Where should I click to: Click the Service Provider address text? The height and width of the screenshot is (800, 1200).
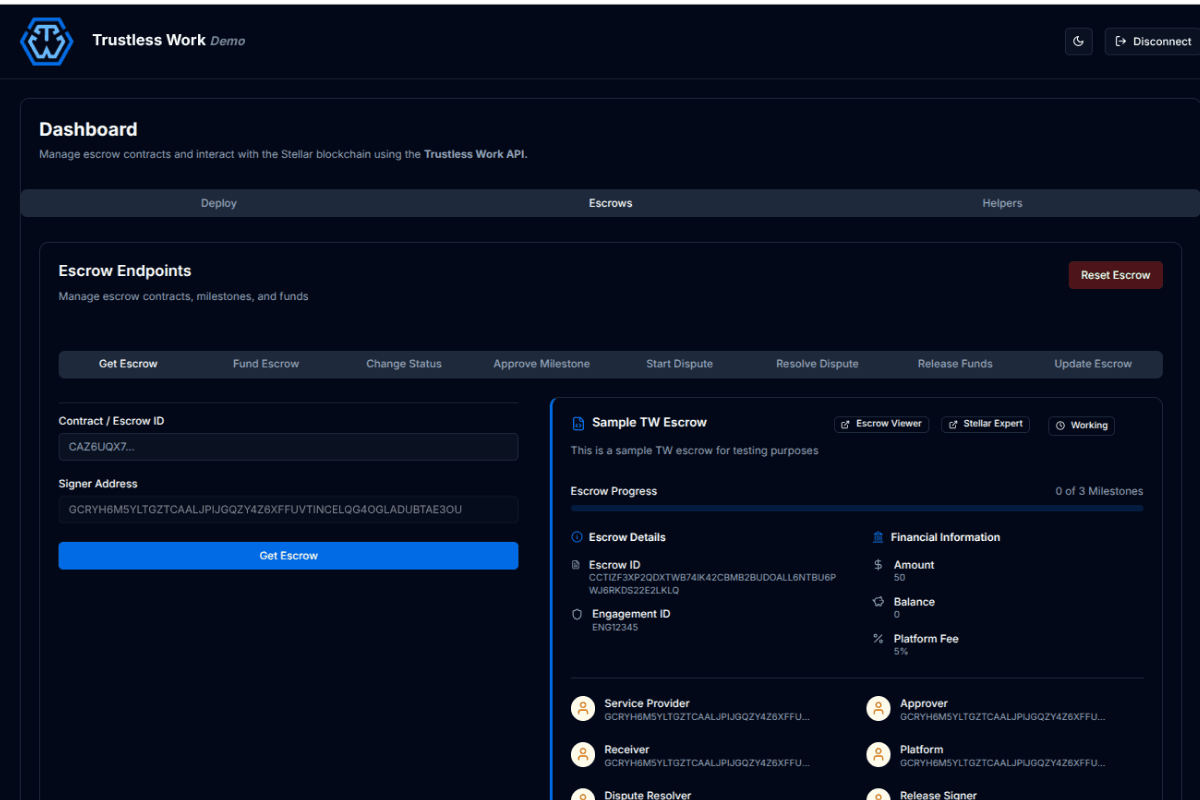(x=707, y=717)
